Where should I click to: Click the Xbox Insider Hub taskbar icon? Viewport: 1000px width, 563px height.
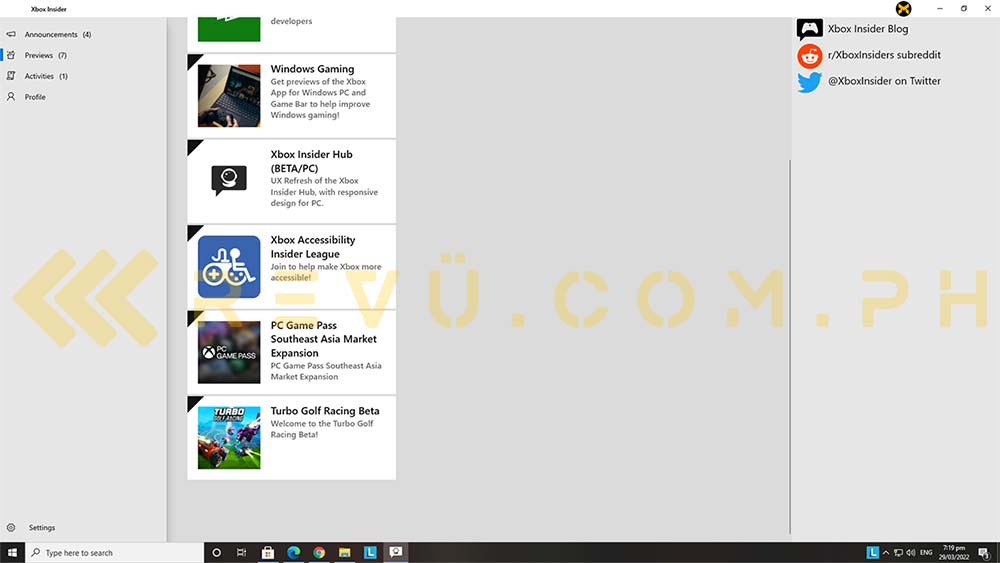pyautogui.click(x=395, y=552)
